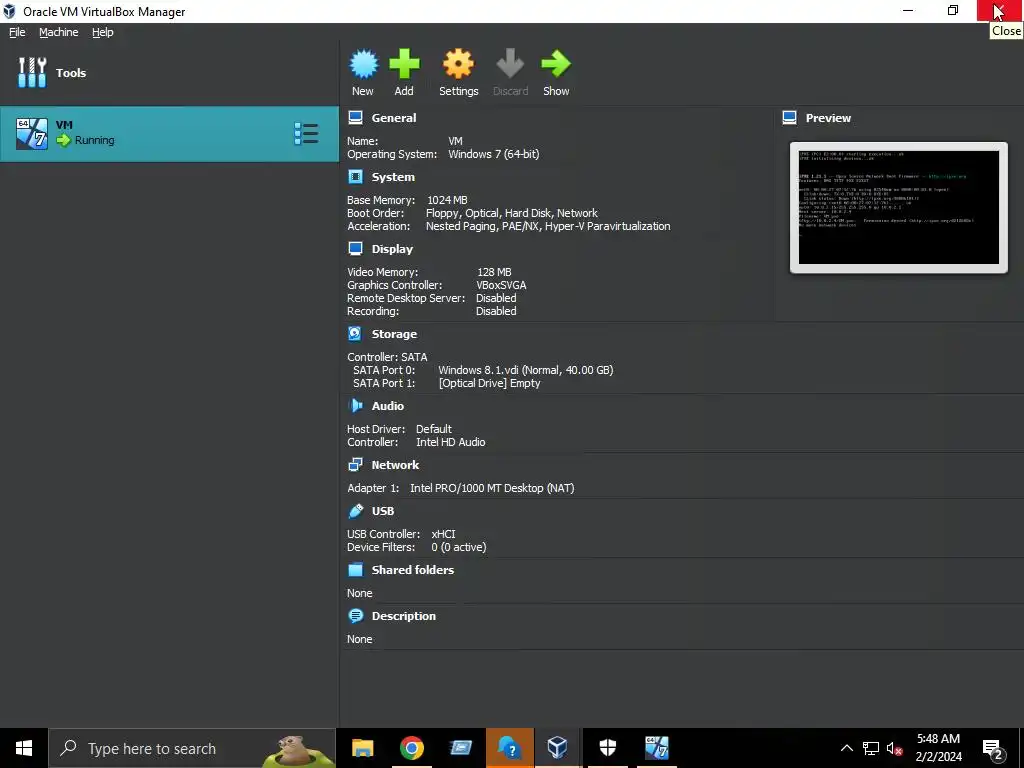Click the System section heading

point(393,177)
